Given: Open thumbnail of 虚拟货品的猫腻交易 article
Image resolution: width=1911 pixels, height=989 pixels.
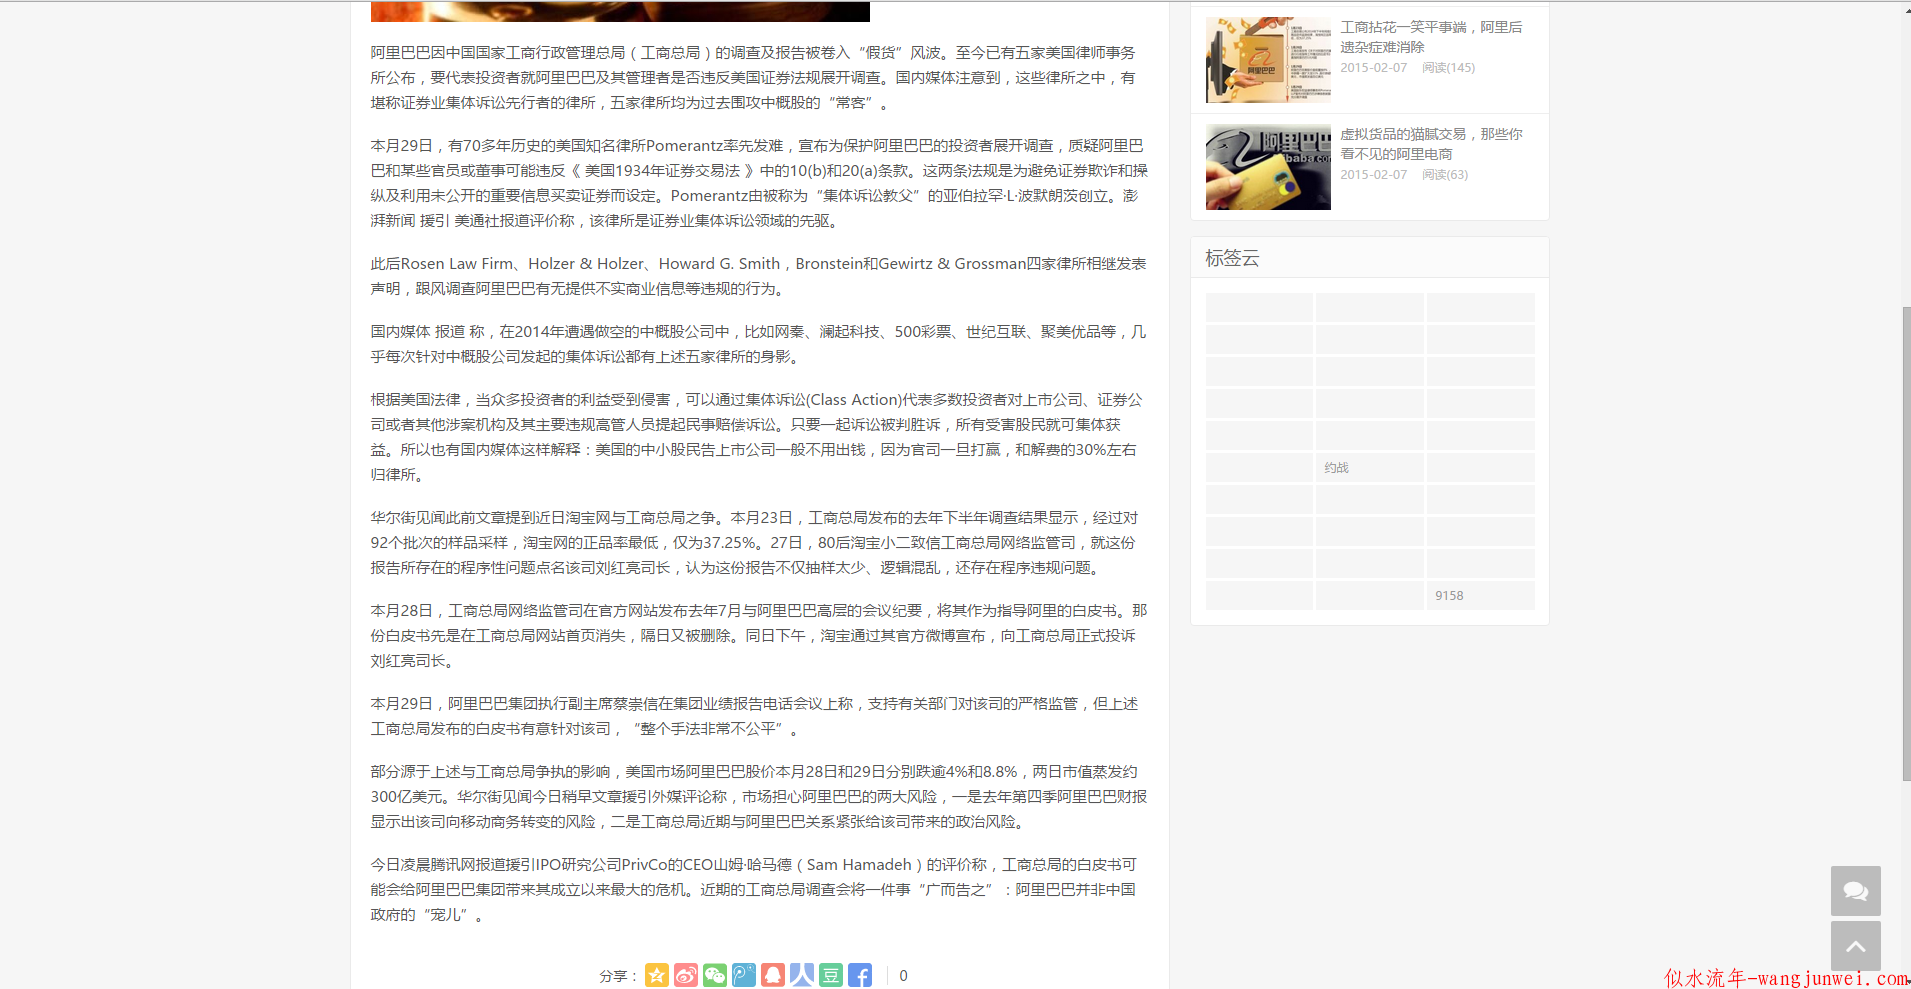Looking at the screenshot, I should pos(1268,167).
